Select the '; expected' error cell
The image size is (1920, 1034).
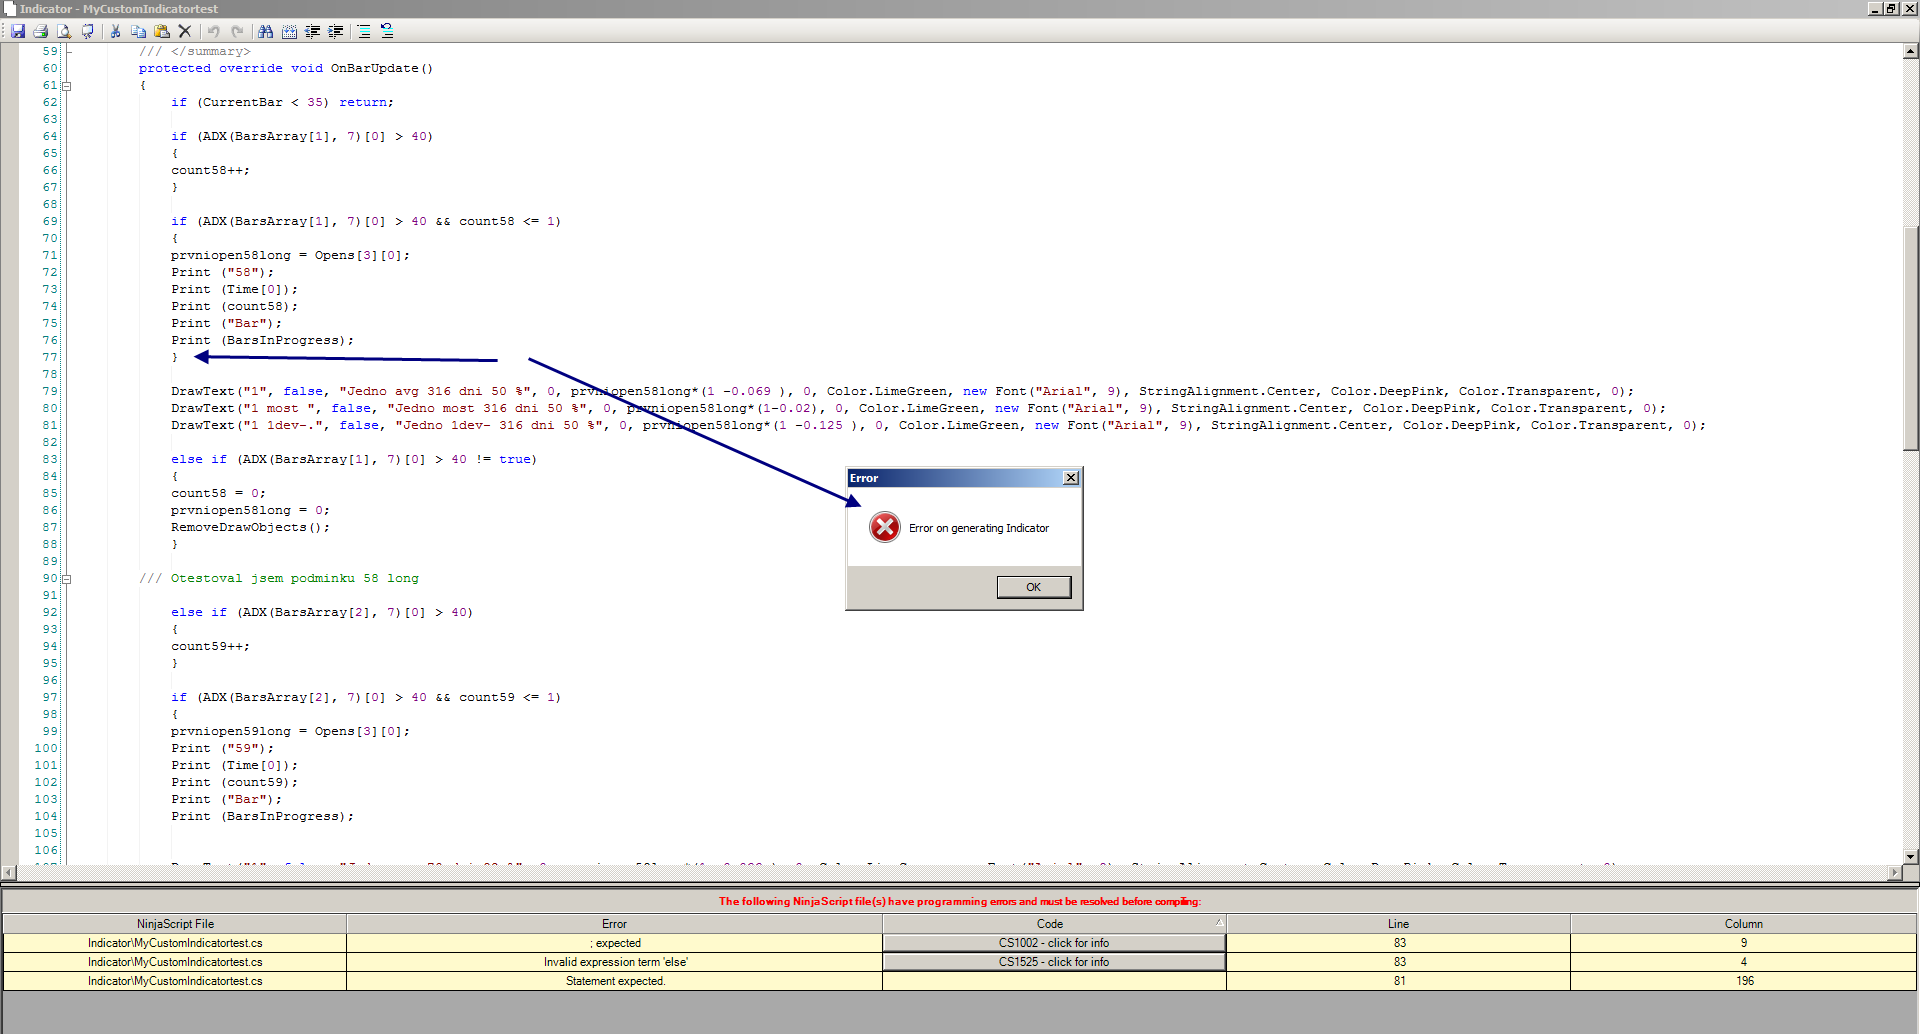point(614,943)
